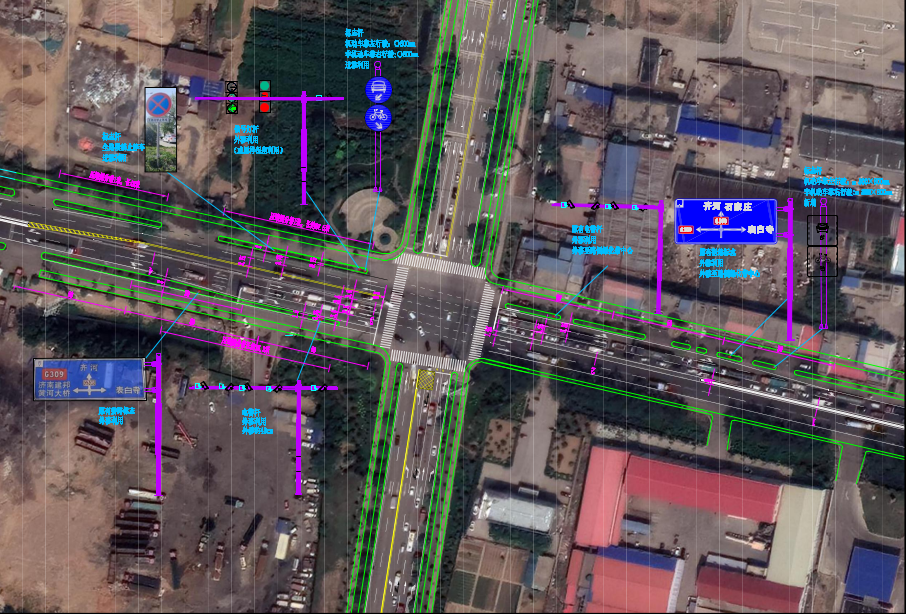Click cyan annotation text below blue direction sign
This screenshot has width=906, height=614.
click(x=728, y=262)
